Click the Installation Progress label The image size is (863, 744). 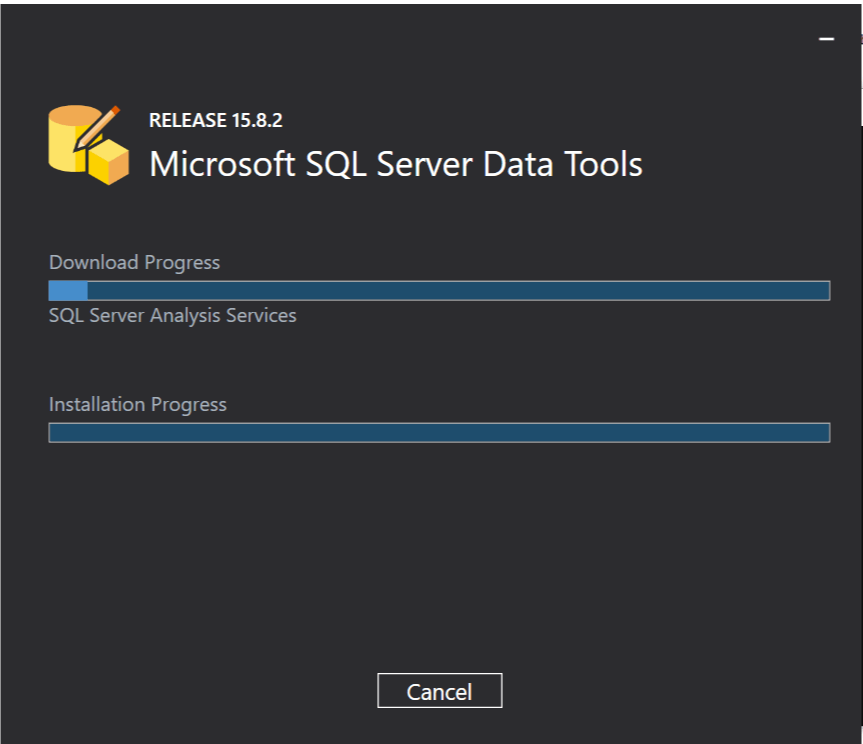pyautogui.click(x=138, y=405)
